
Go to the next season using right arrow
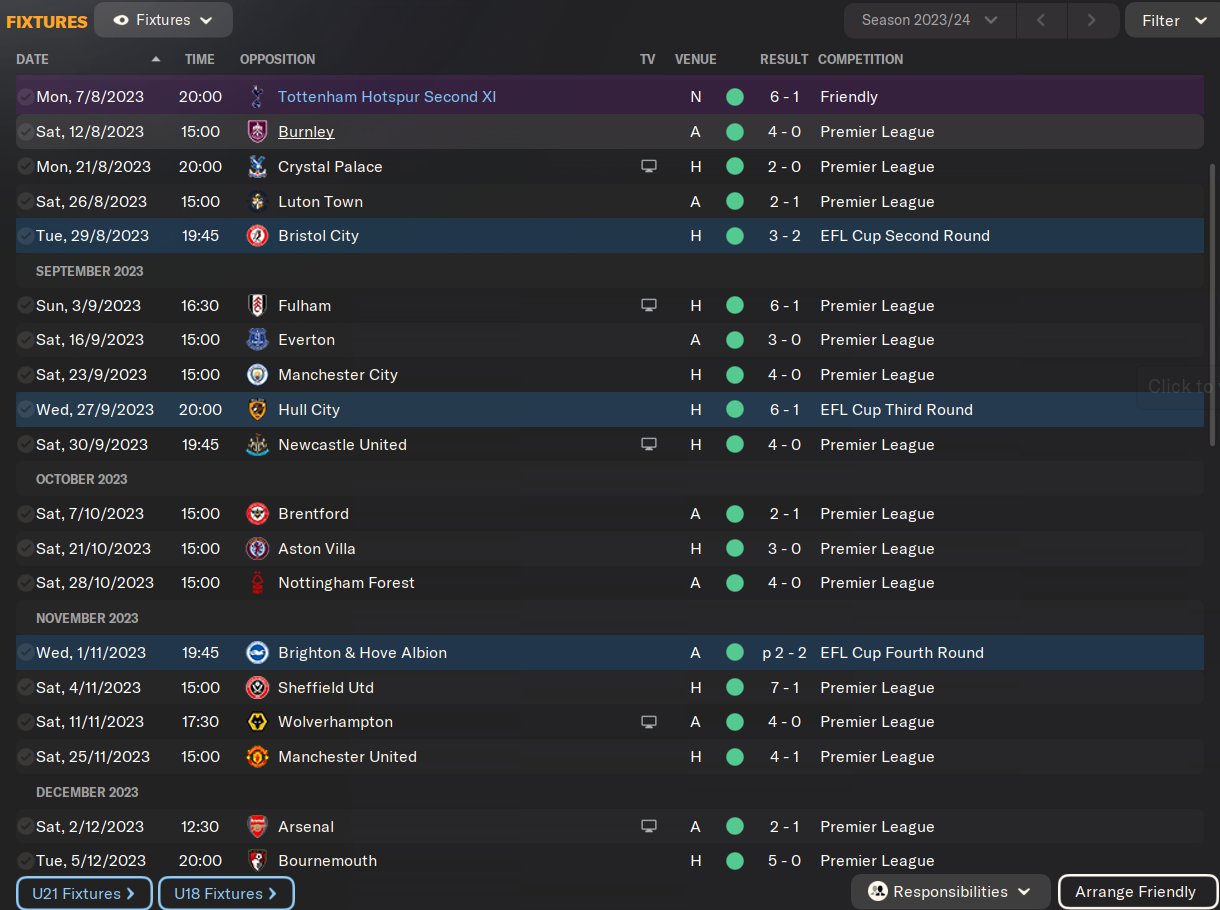(x=1091, y=20)
